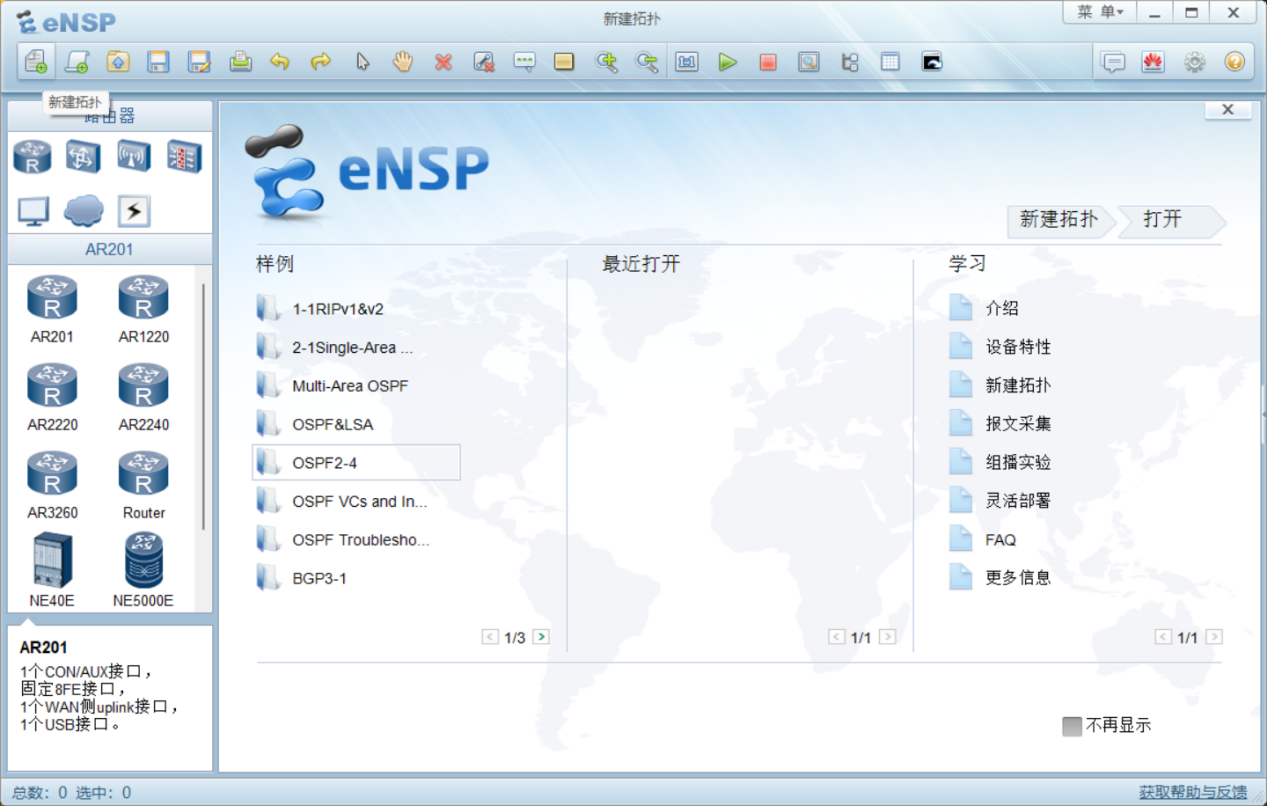Click the red X delete icon
The height and width of the screenshot is (806, 1267).
(443, 62)
